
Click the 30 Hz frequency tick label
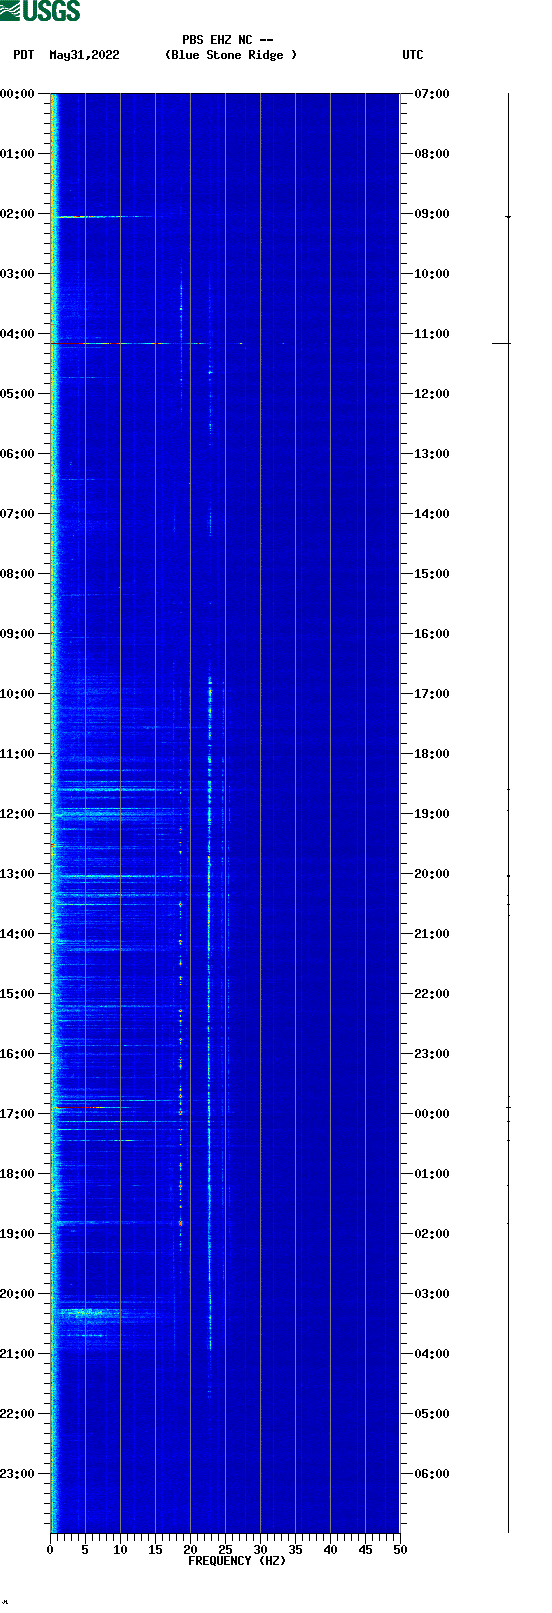point(260,1550)
